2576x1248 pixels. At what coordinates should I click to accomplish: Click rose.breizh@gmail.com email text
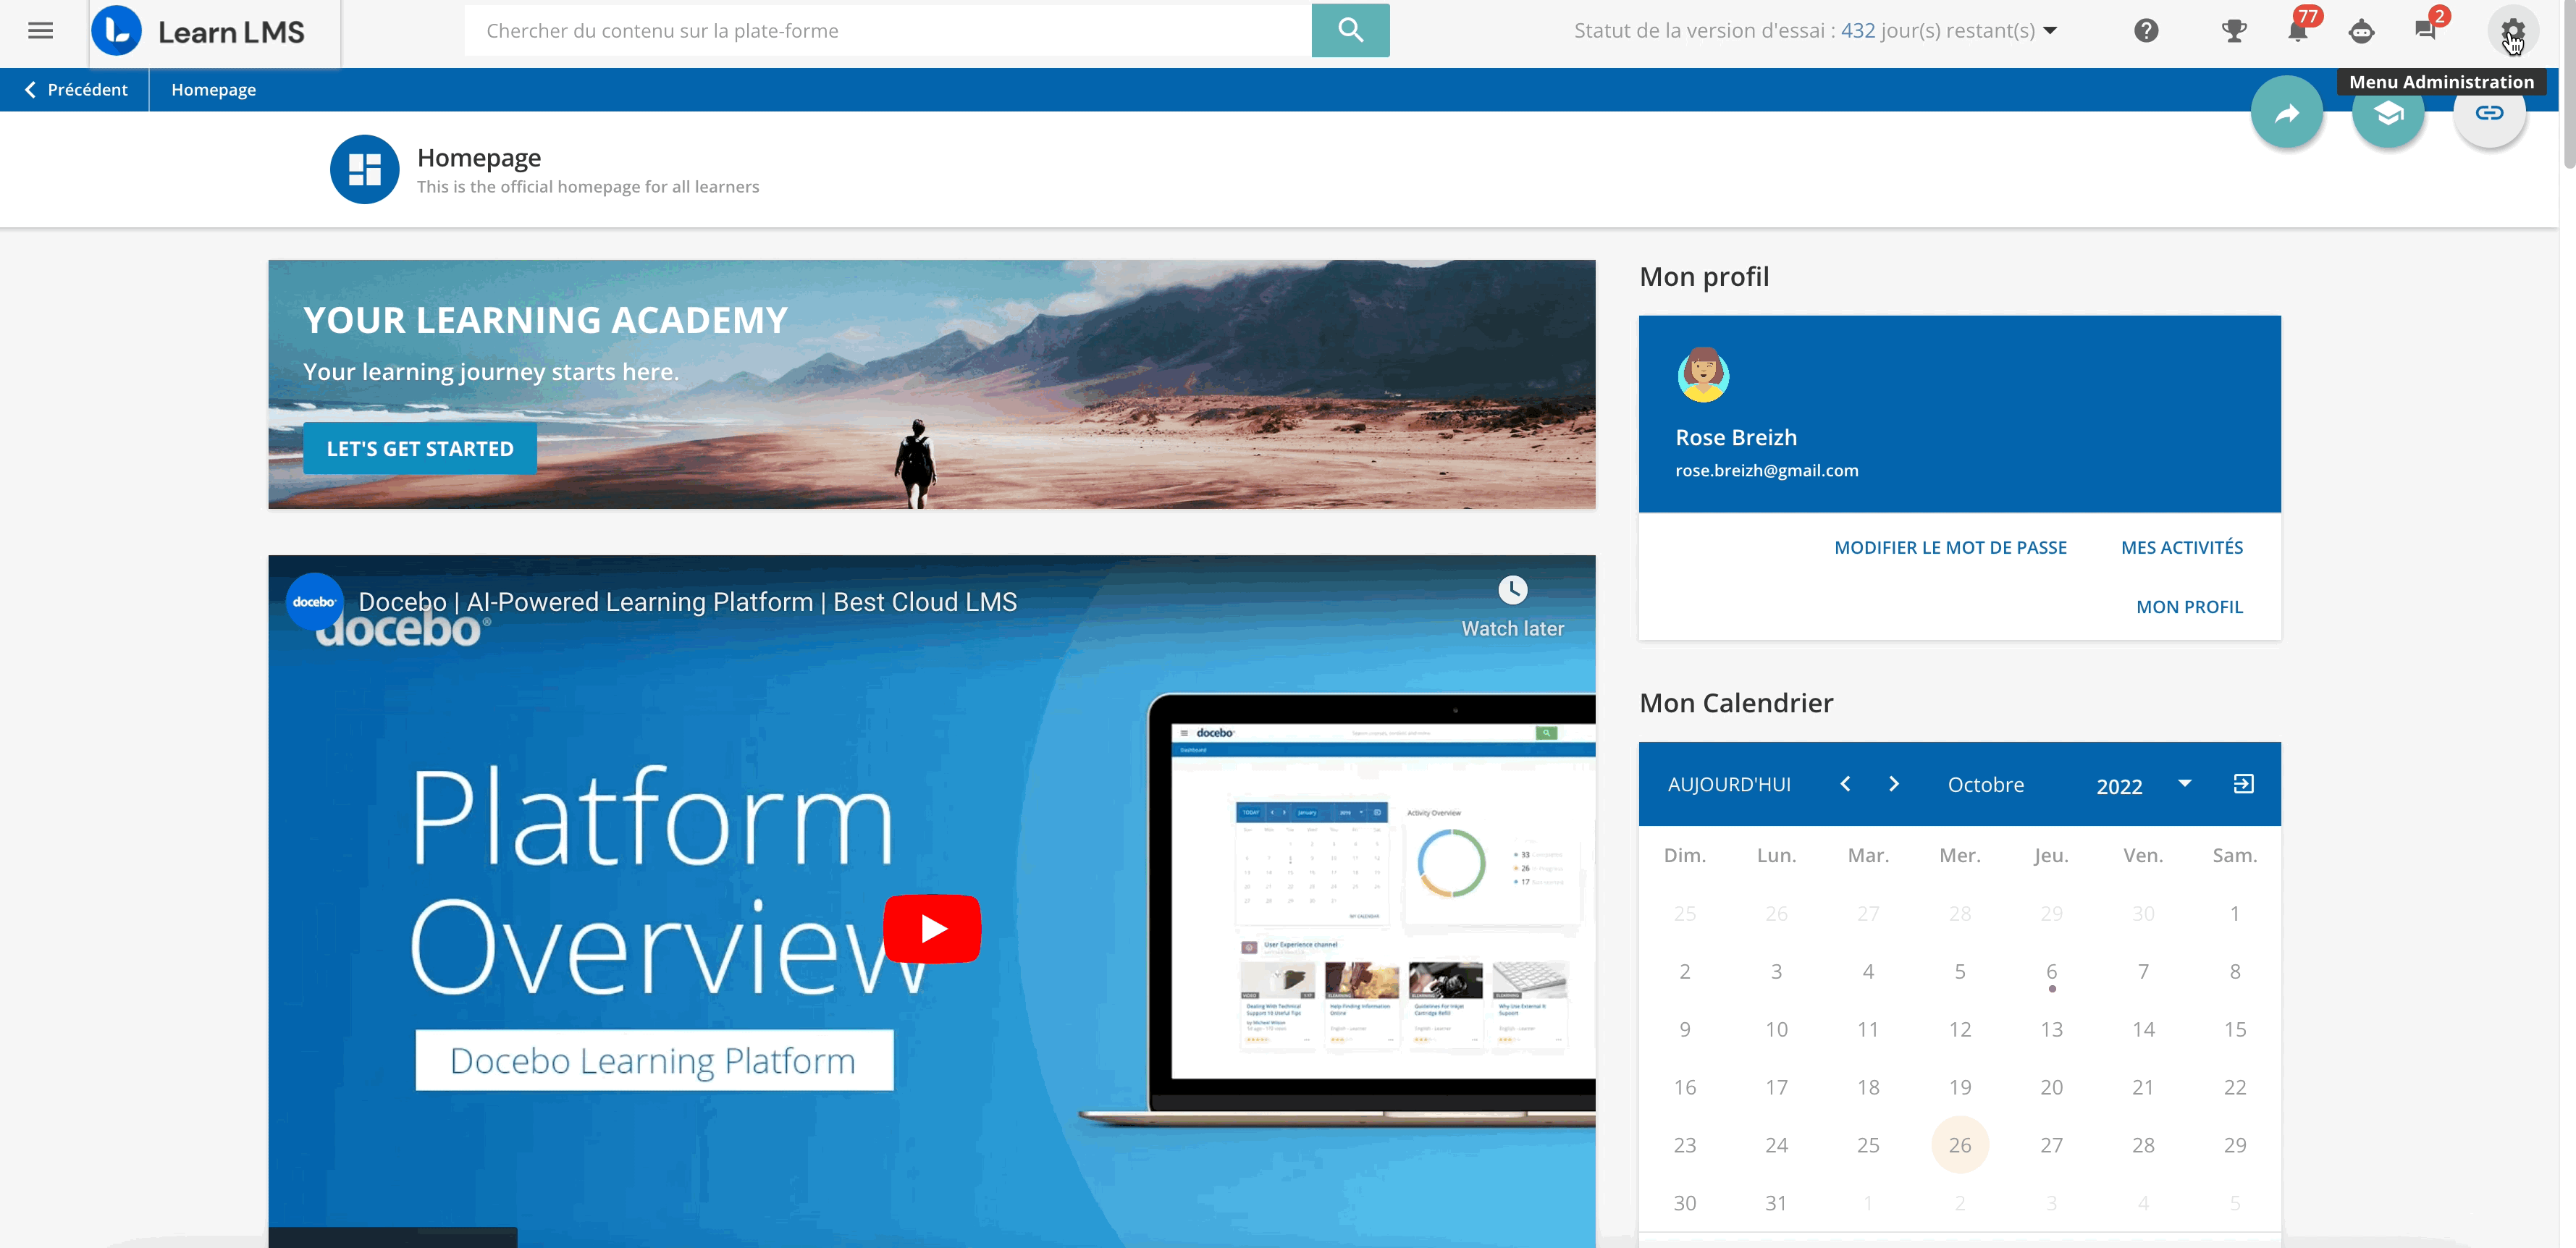(x=1766, y=471)
